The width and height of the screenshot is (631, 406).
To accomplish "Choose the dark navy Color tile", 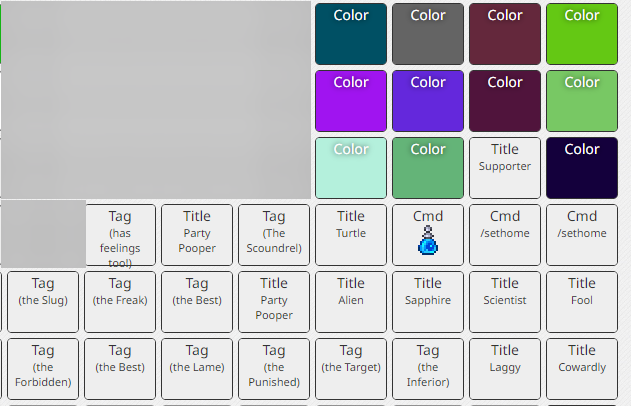I will [582, 168].
